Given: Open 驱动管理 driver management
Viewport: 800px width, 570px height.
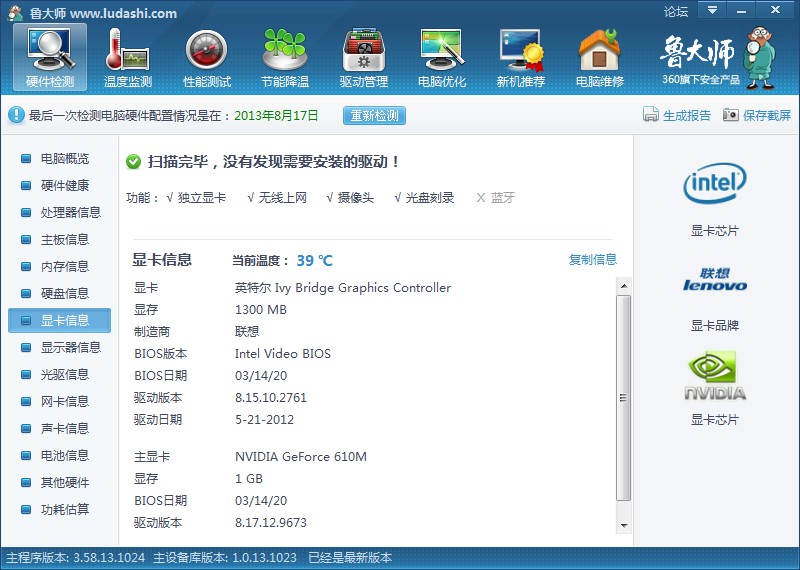Looking at the screenshot, I should point(364,58).
